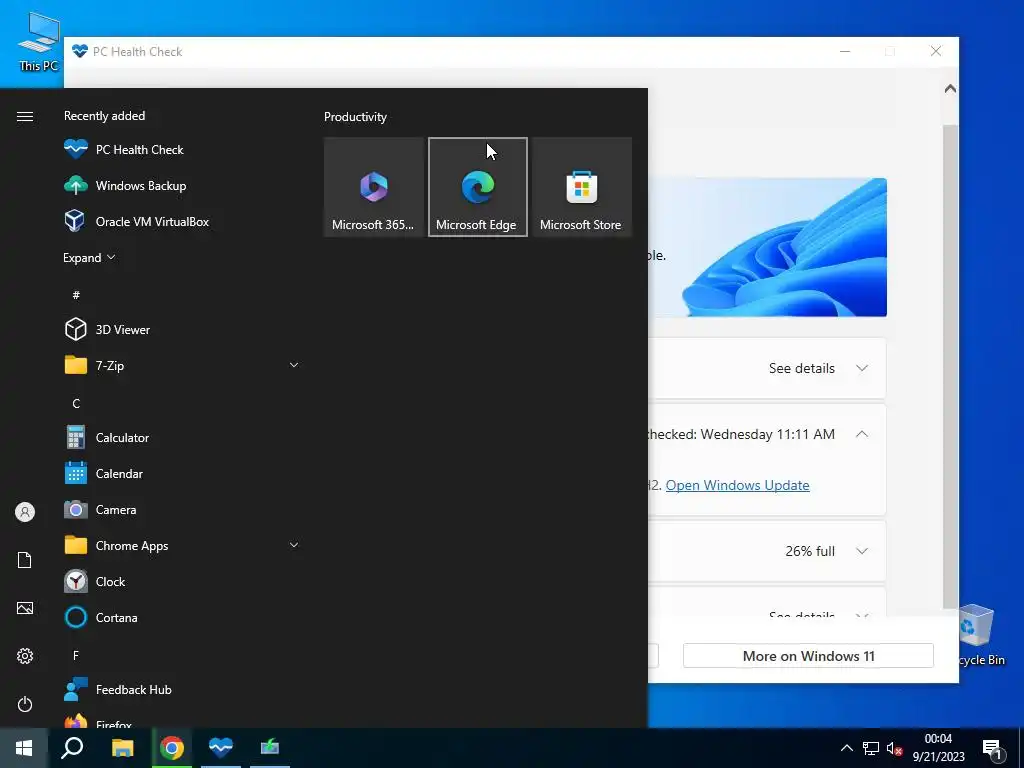Open Oracle VM VirtualBox entry
This screenshot has height=768, width=1024.
(x=183, y=221)
